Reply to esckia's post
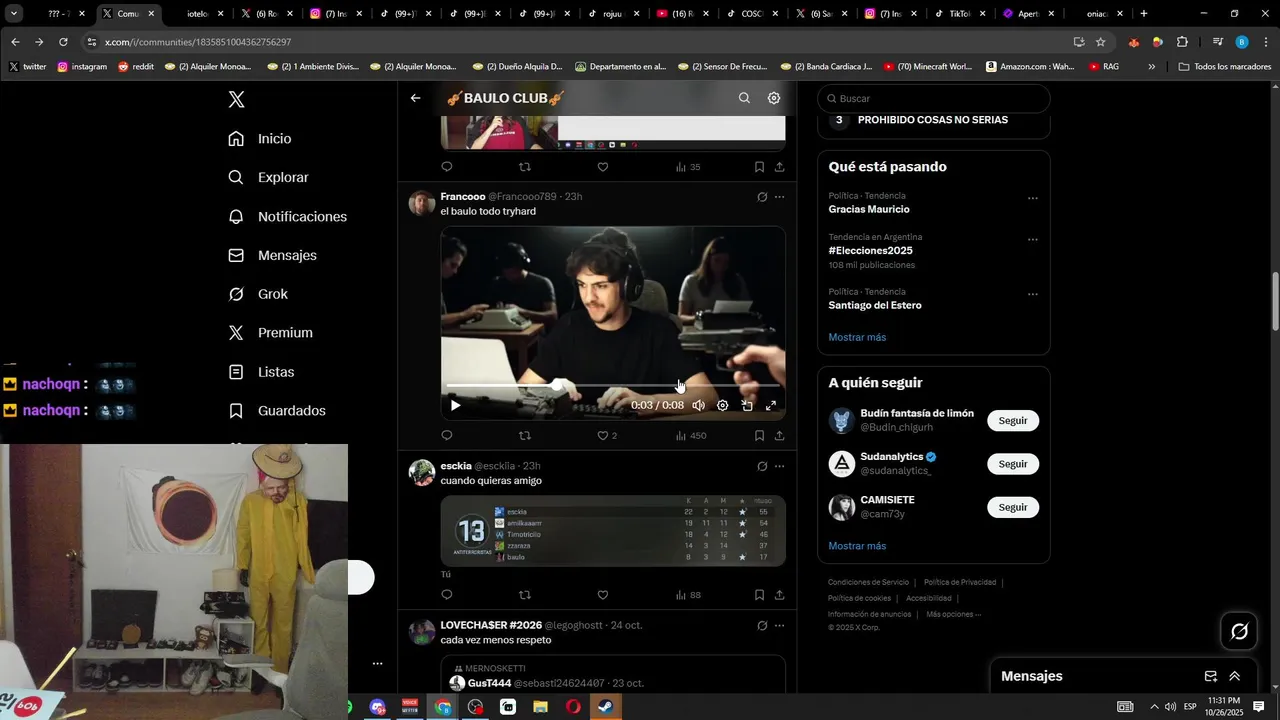This screenshot has width=1280, height=720. [x=447, y=595]
